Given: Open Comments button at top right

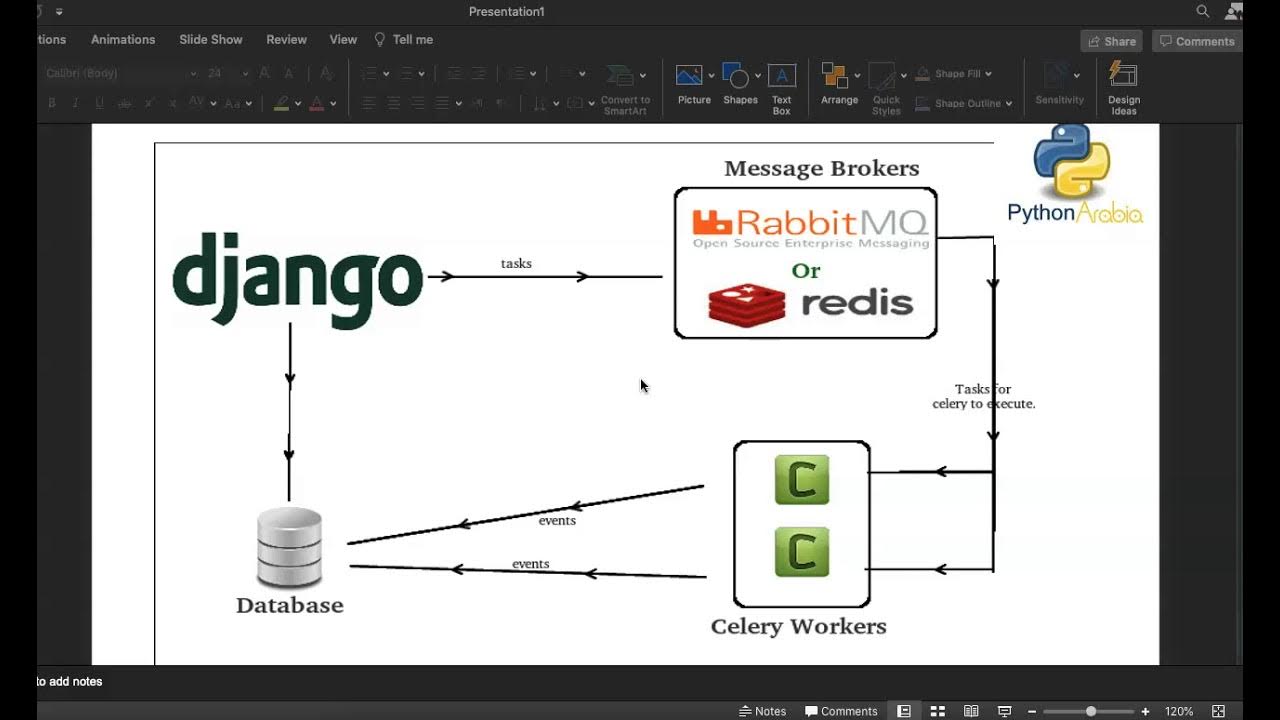Looking at the screenshot, I should tap(1196, 41).
